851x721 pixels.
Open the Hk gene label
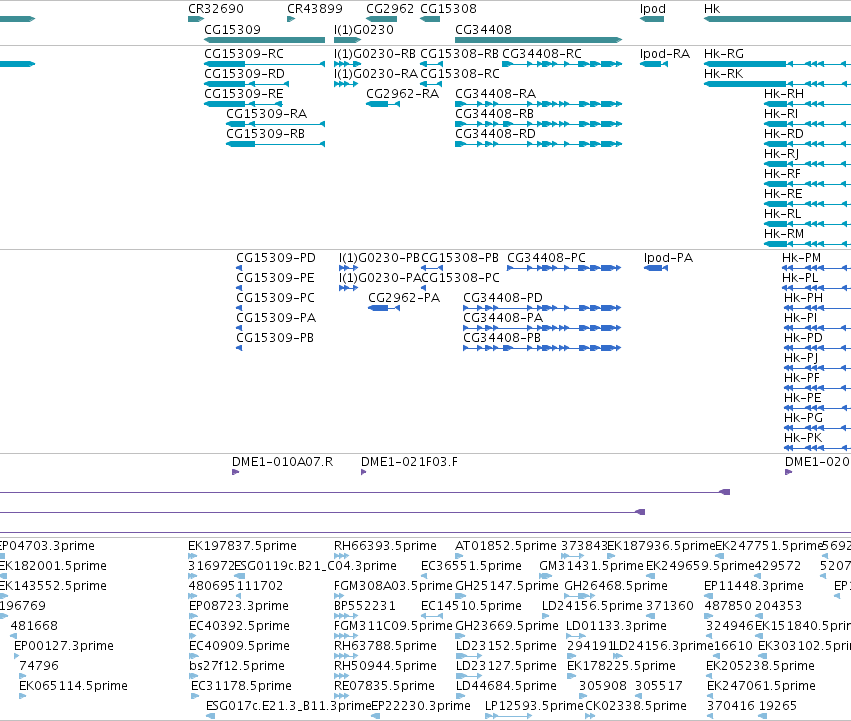(712, 9)
